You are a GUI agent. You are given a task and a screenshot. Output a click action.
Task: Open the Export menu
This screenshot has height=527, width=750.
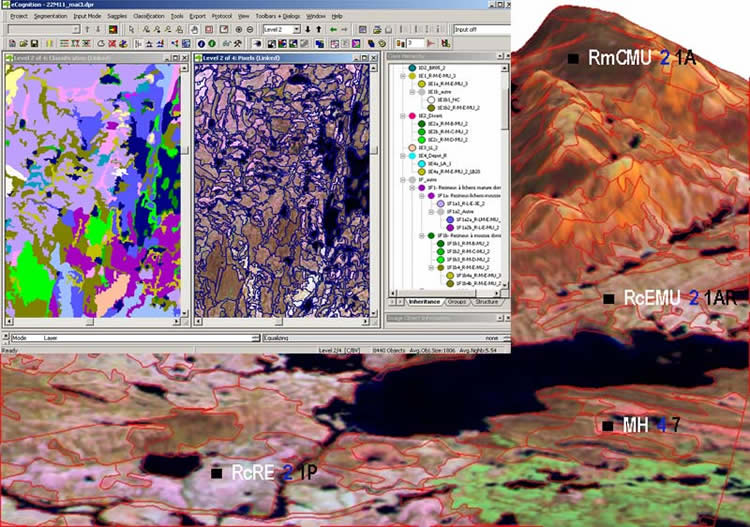198,16
